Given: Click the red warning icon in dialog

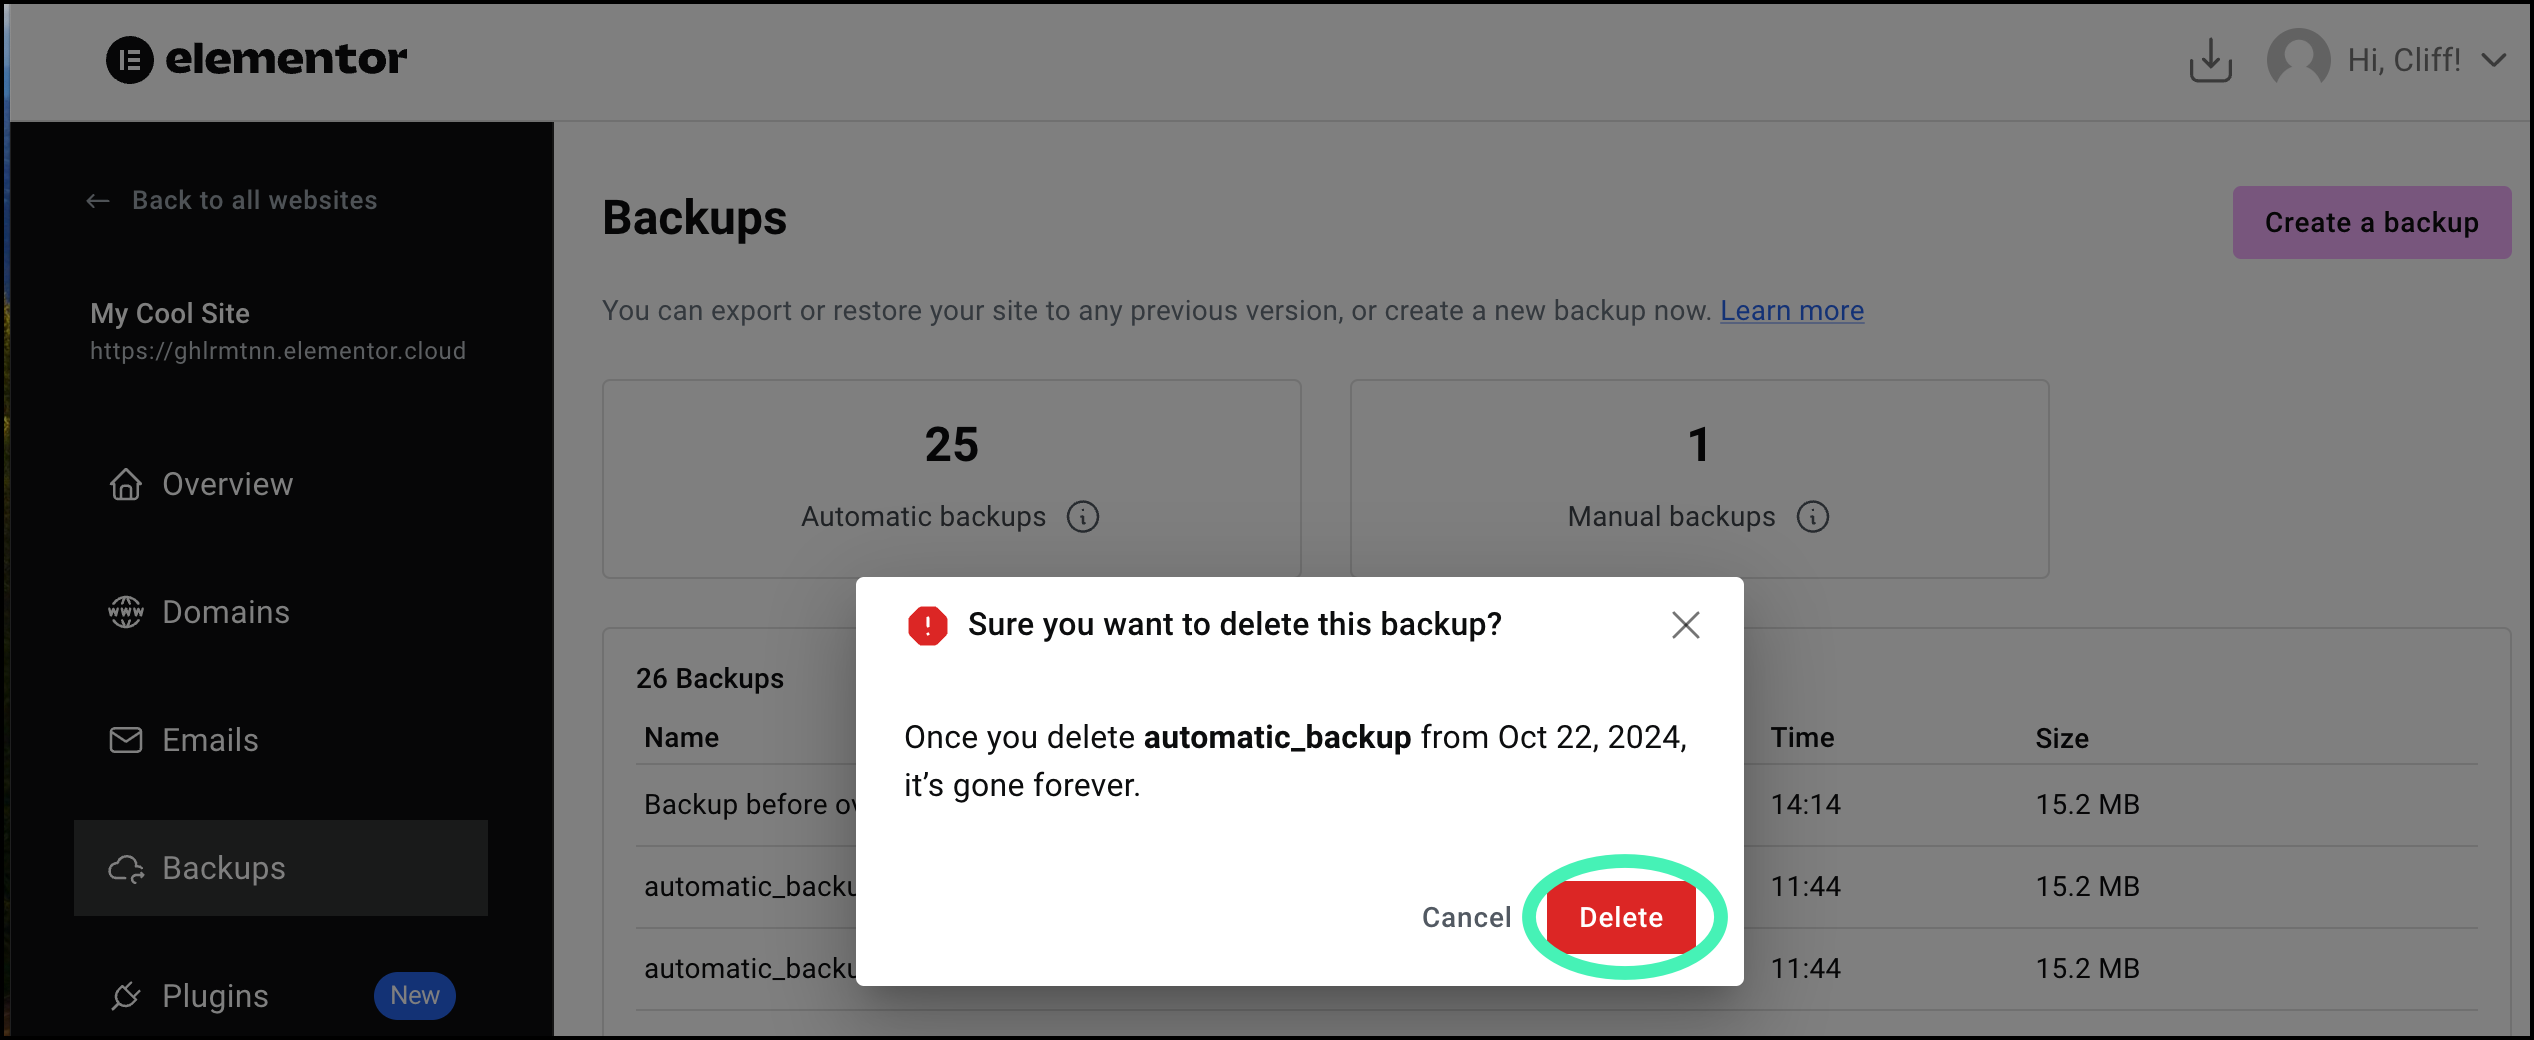Looking at the screenshot, I should pos(927,626).
